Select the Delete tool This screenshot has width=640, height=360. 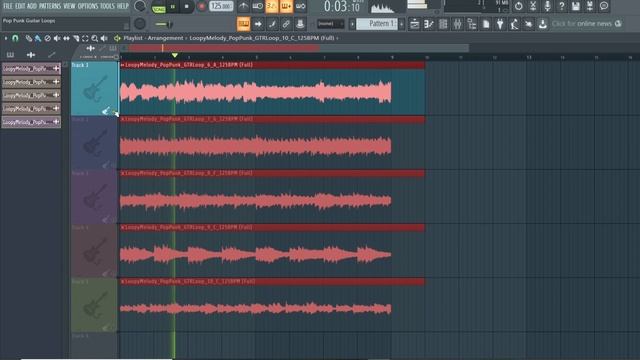47,38
